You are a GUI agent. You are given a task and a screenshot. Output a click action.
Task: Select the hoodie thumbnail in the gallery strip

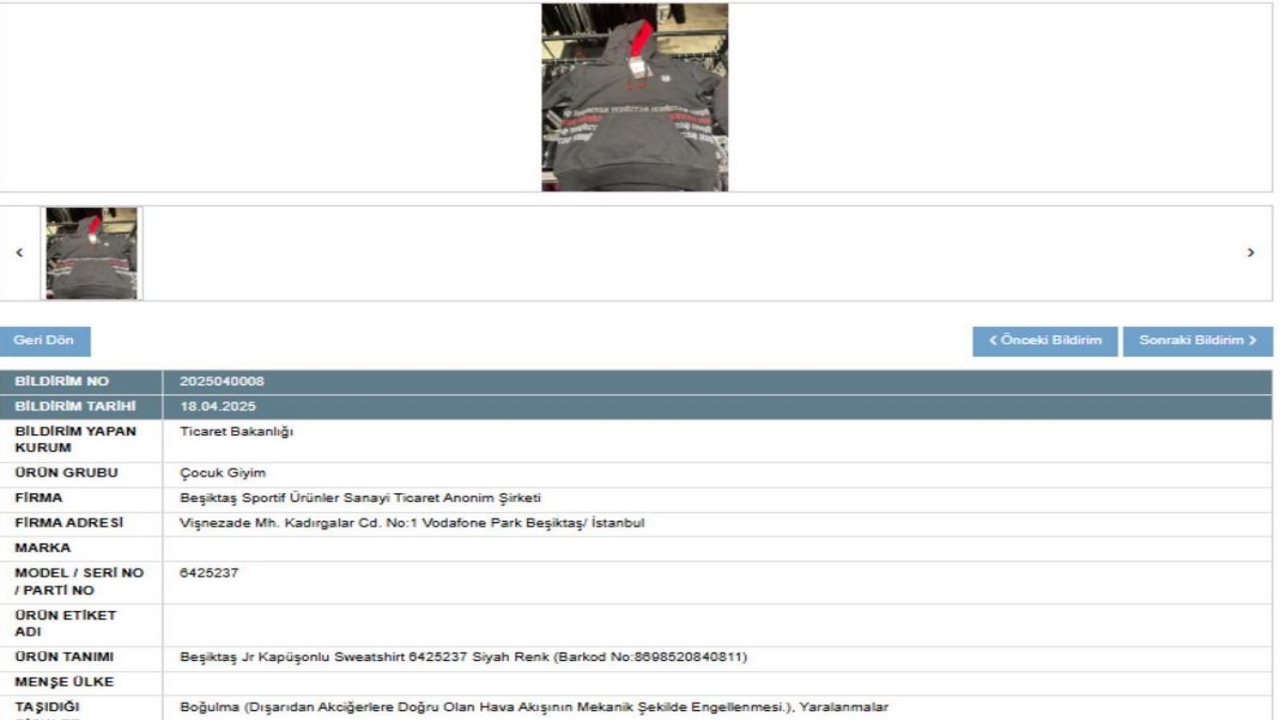click(92, 253)
